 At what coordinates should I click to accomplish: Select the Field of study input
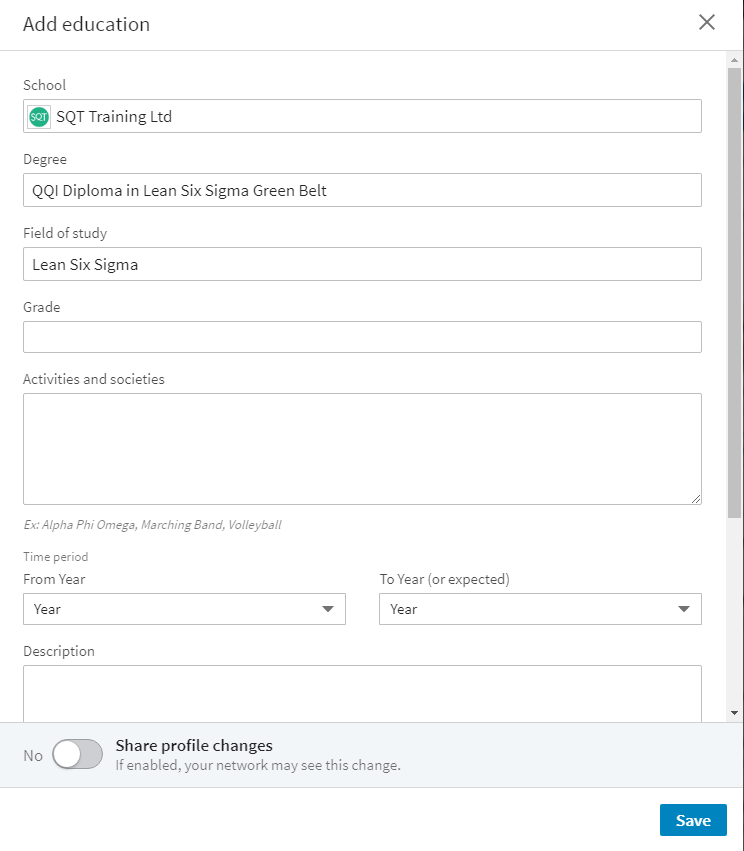pos(363,264)
